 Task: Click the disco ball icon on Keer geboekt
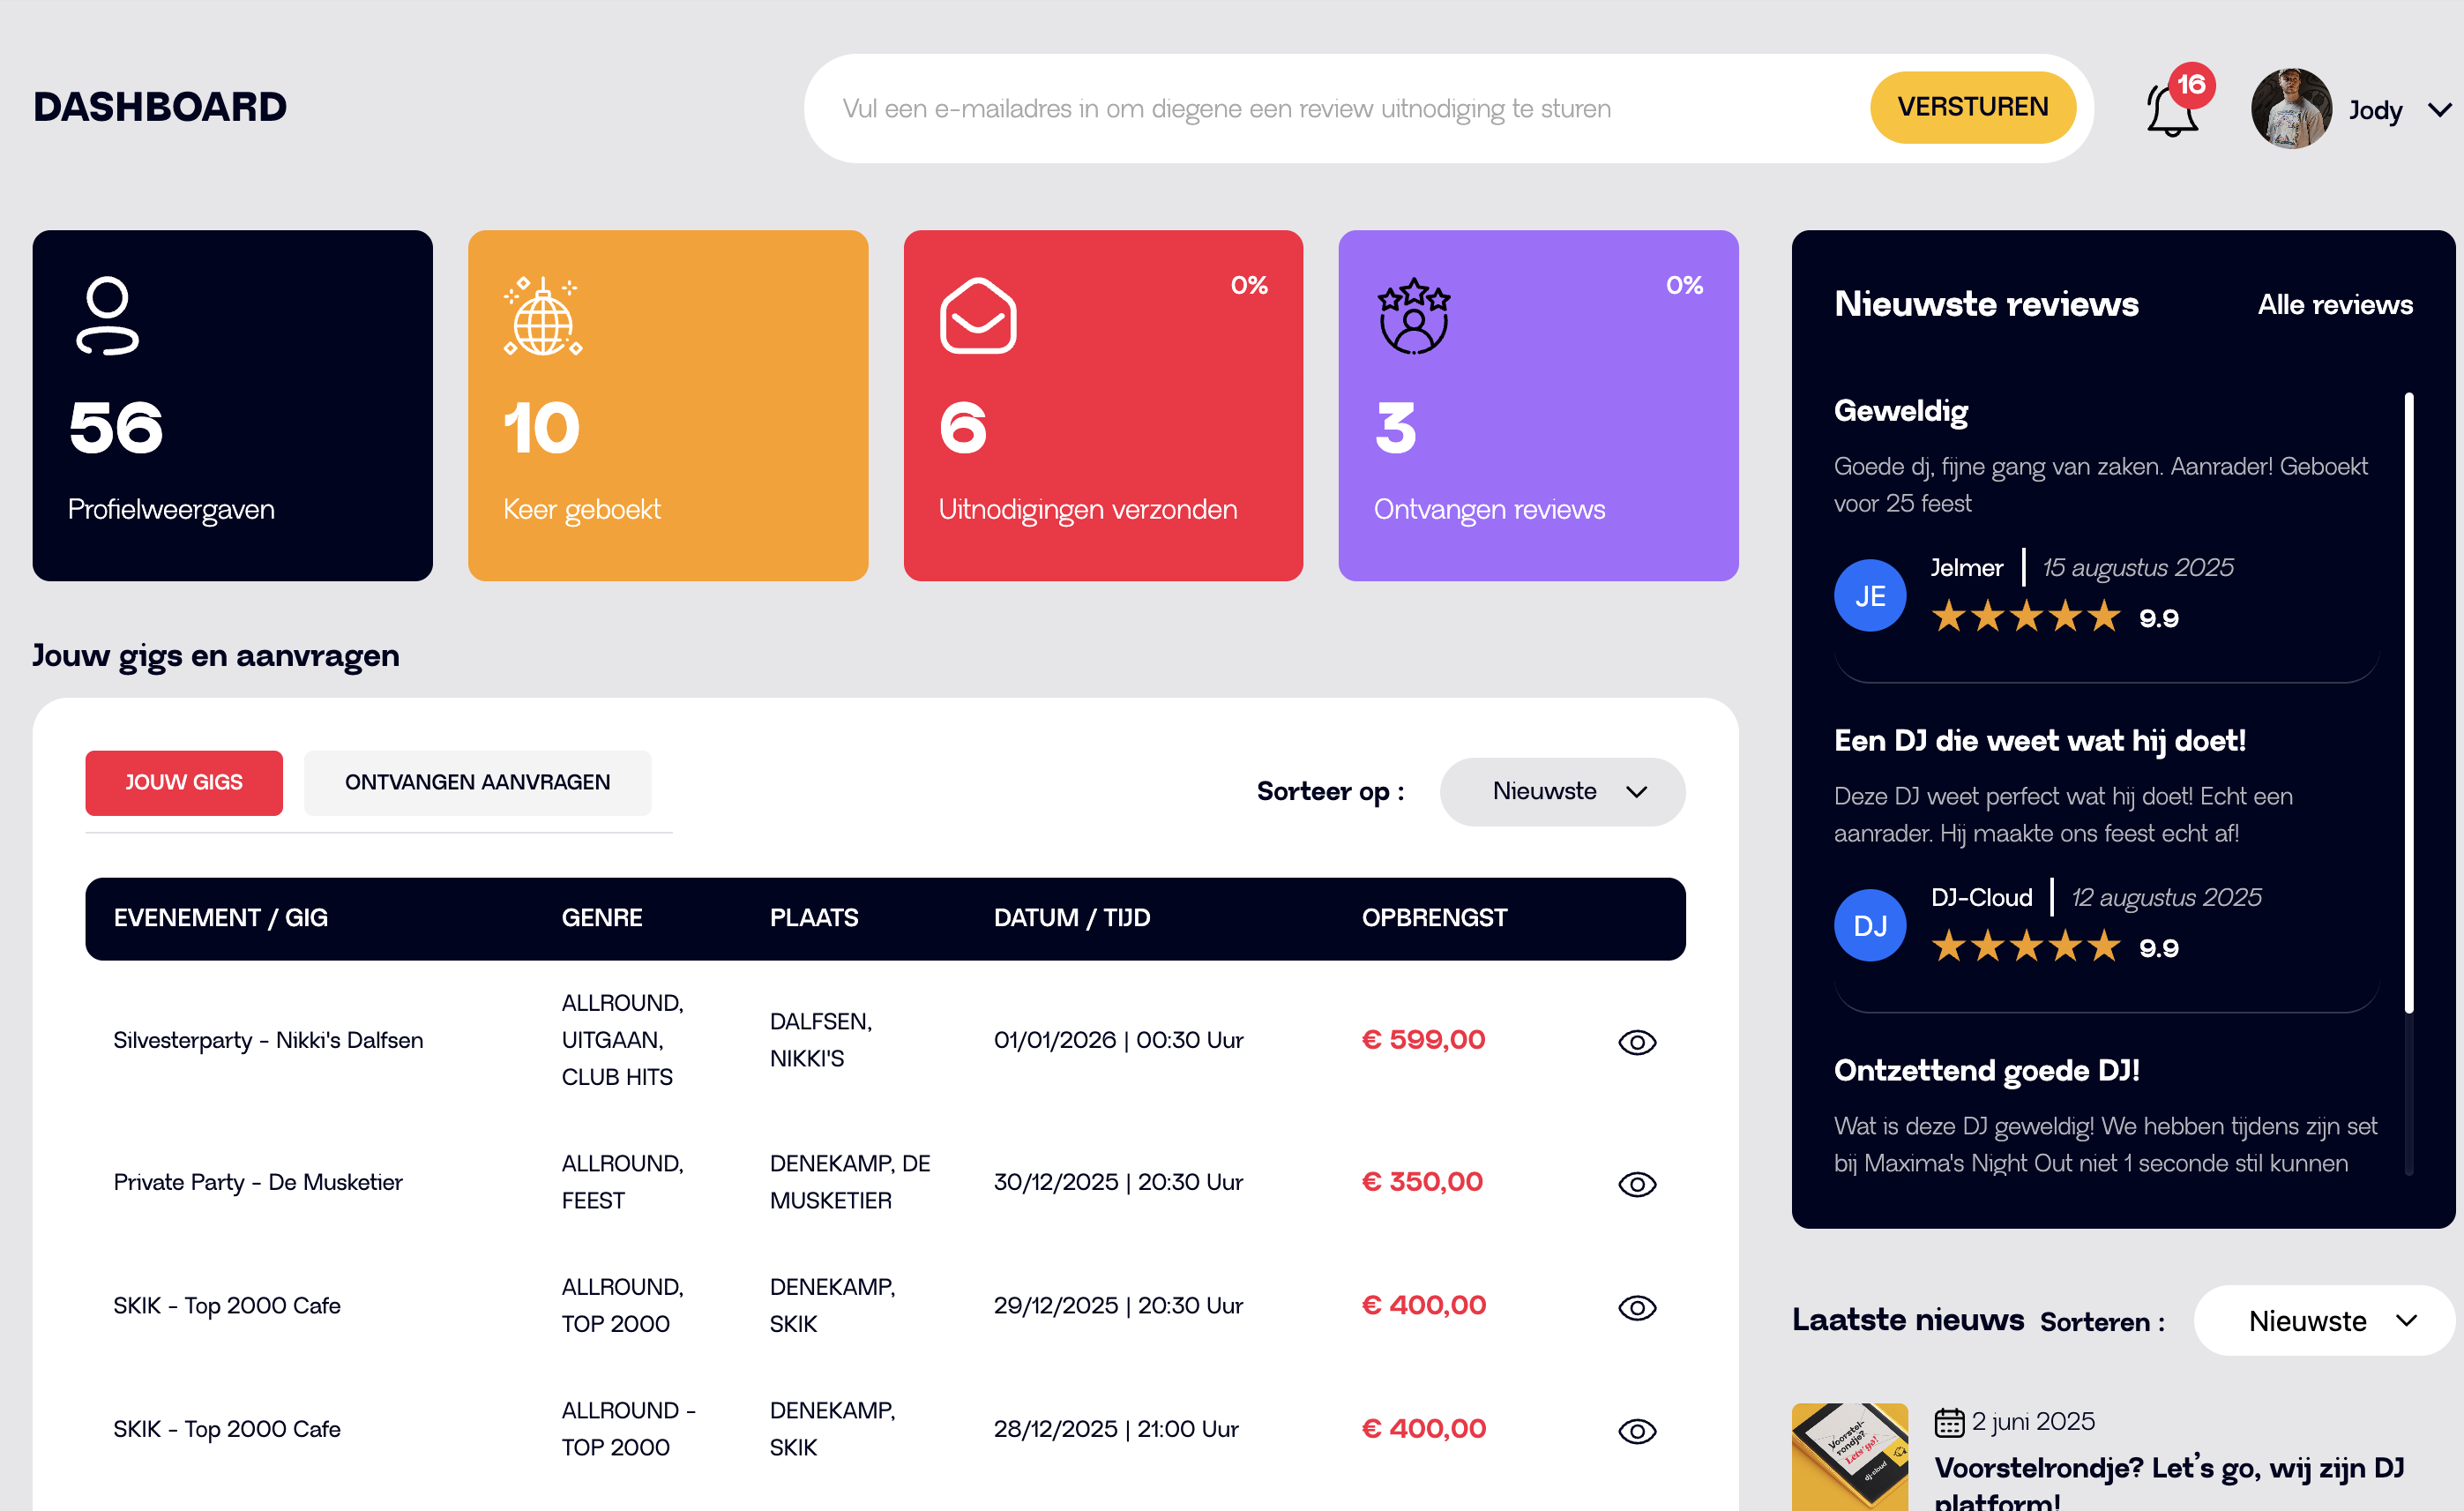(x=543, y=317)
